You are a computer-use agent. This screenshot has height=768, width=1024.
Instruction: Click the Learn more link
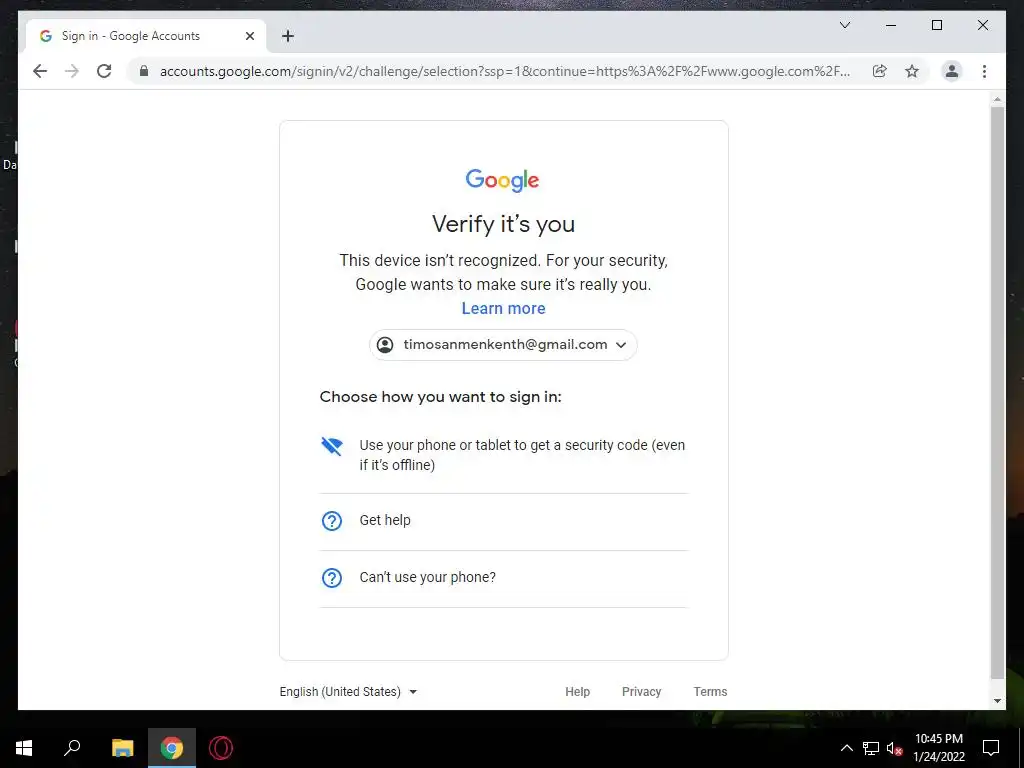(504, 308)
